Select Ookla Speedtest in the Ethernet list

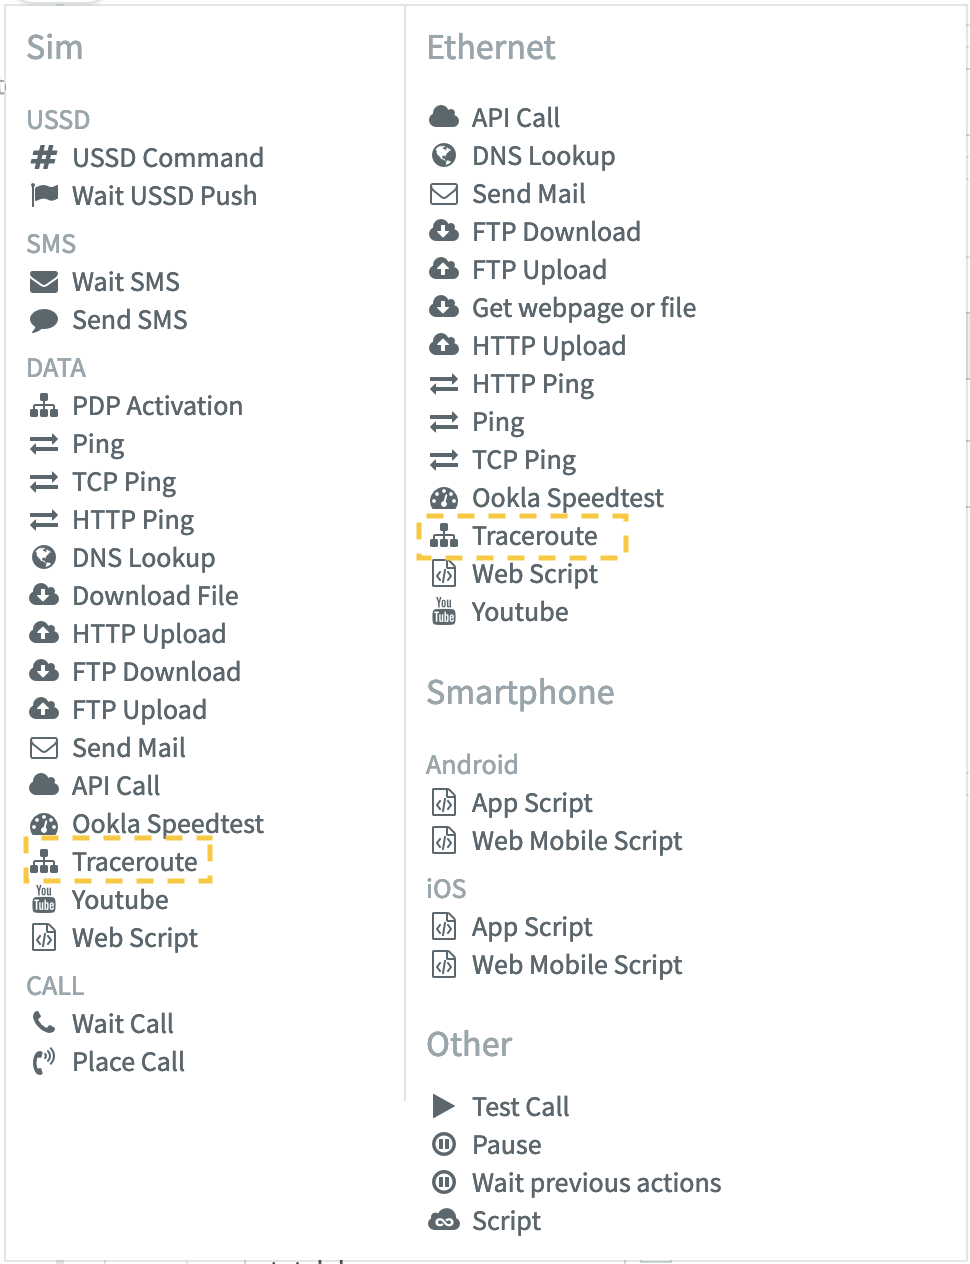point(567,498)
